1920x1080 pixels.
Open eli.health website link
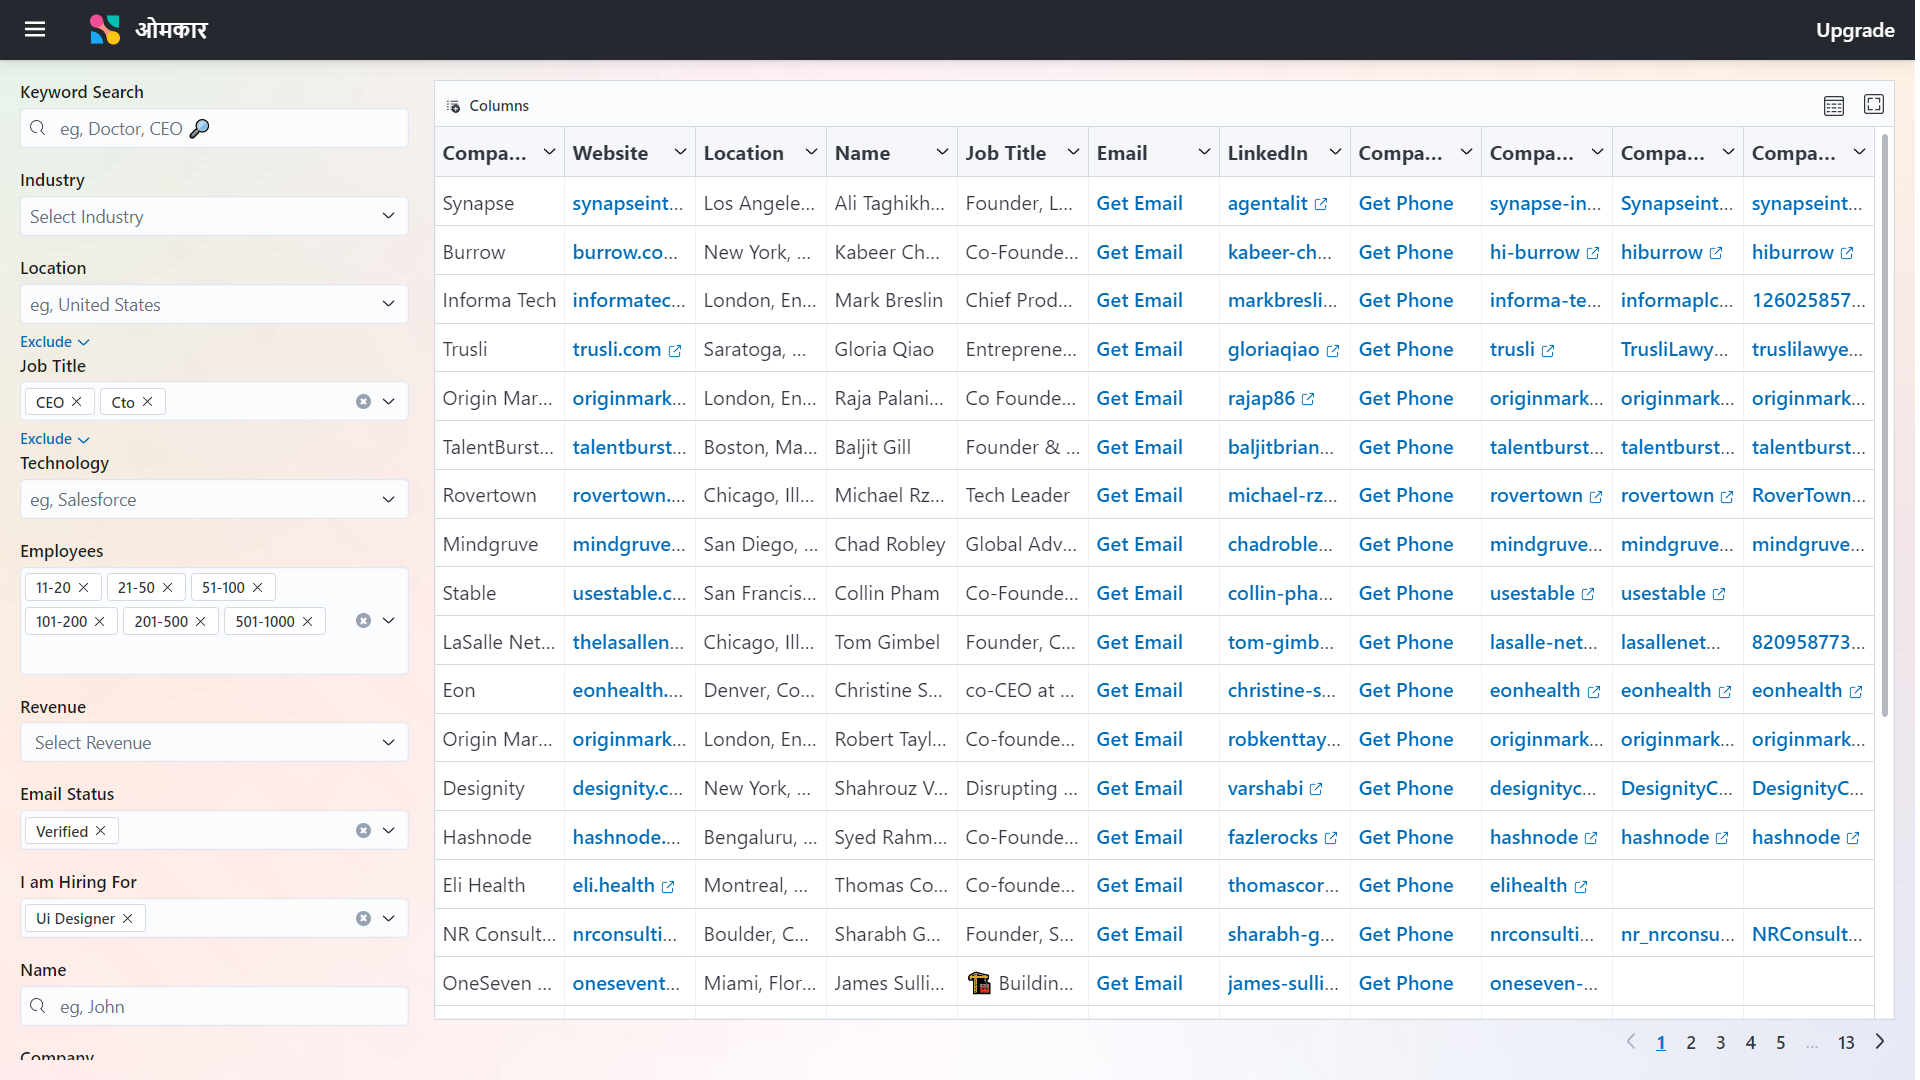pyautogui.click(x=623, y=886)
